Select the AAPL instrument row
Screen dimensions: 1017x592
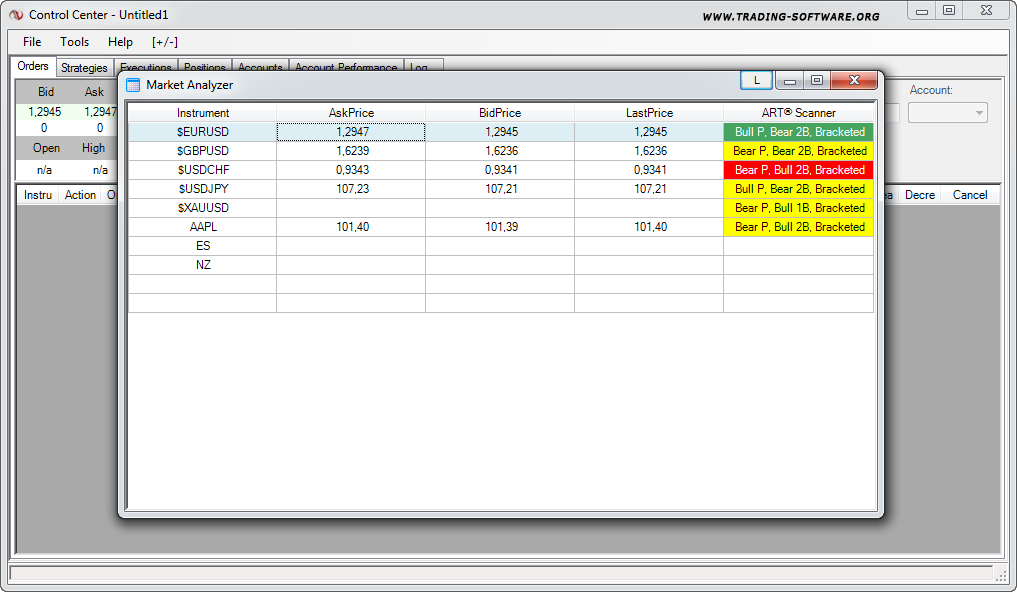tap(203, 227)
